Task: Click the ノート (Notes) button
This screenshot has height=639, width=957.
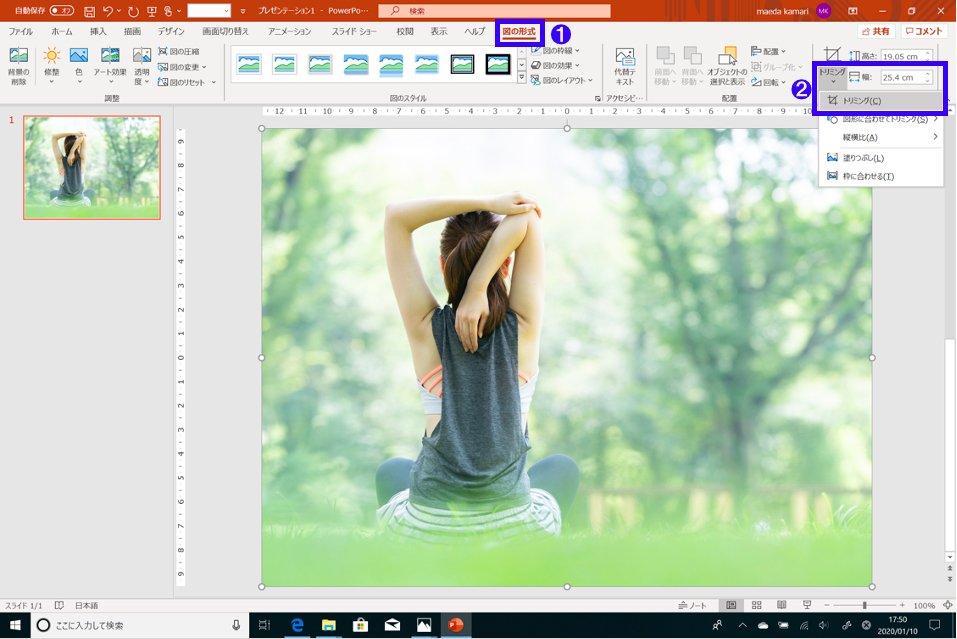Action: tap(693, 605)
